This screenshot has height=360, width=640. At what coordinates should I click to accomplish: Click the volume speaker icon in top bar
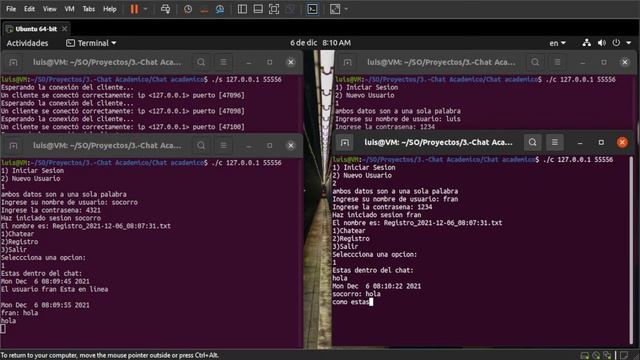tap(602, 43)
